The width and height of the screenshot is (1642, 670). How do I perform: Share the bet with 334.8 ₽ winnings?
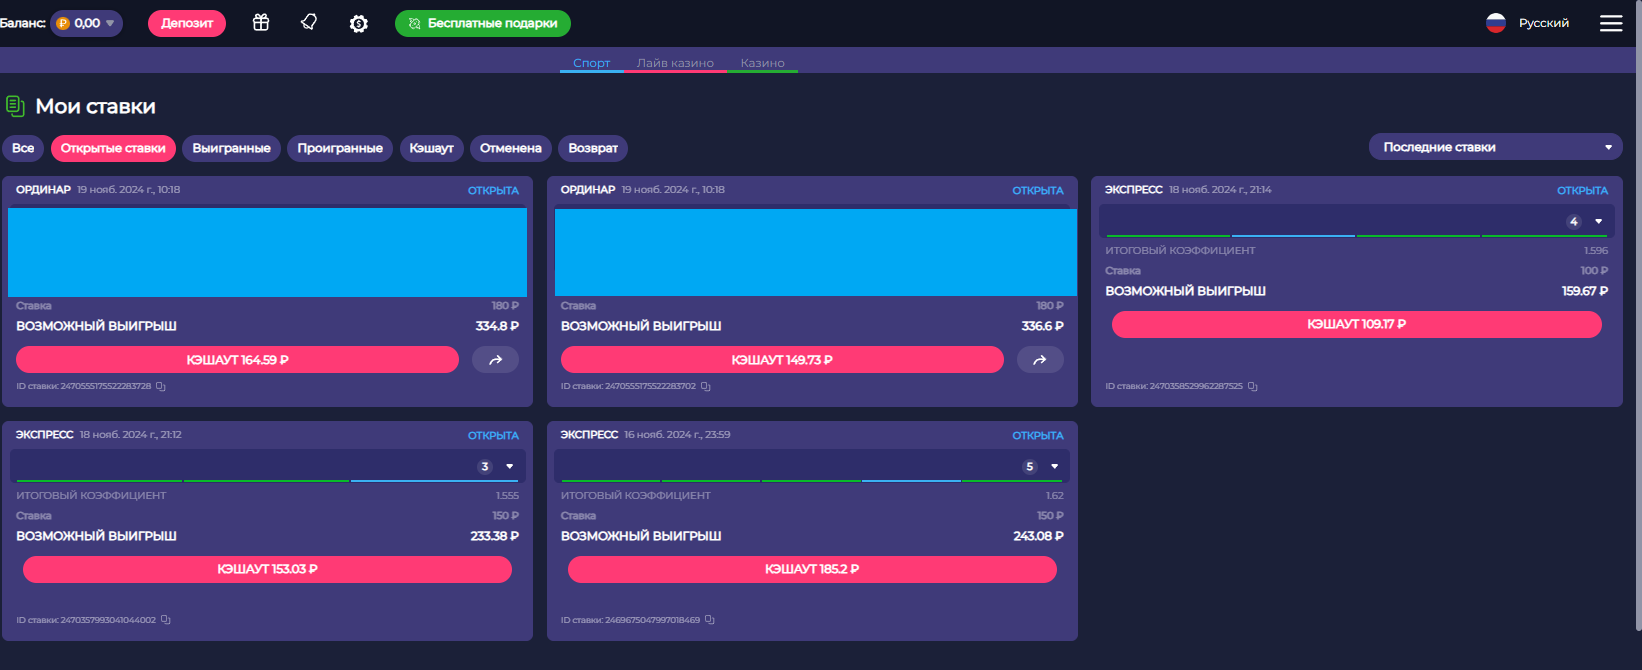point(495,360)
